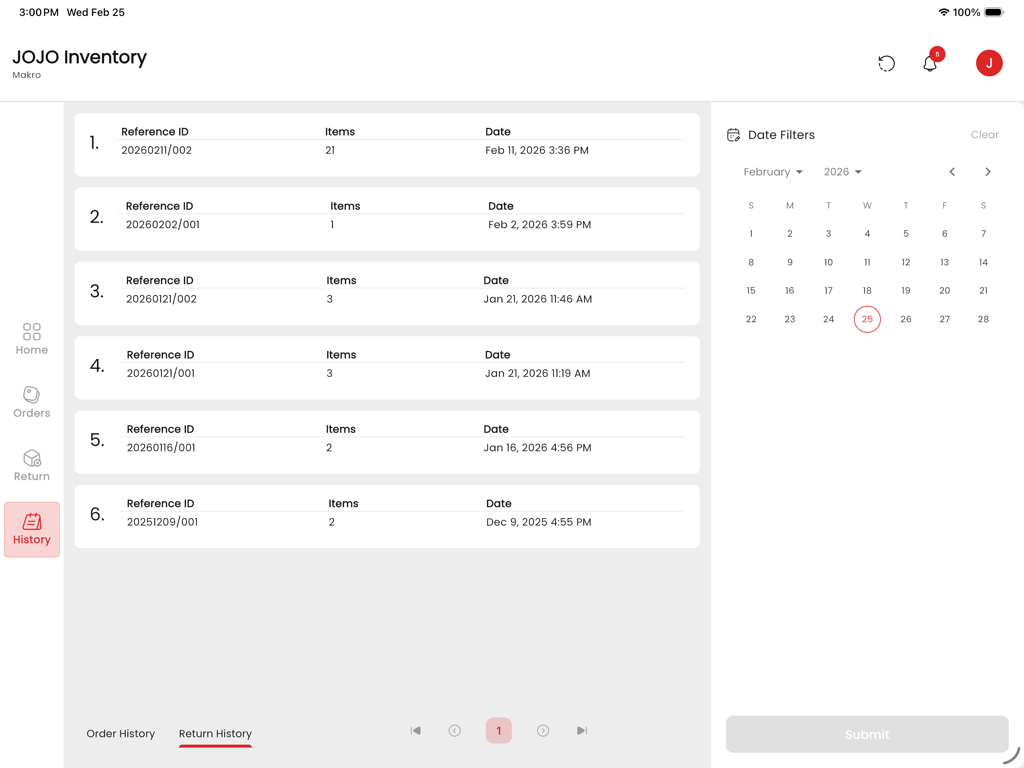Expand the February month dropdown
This screenshot has height=768, width=1024.
pos(773,172)
